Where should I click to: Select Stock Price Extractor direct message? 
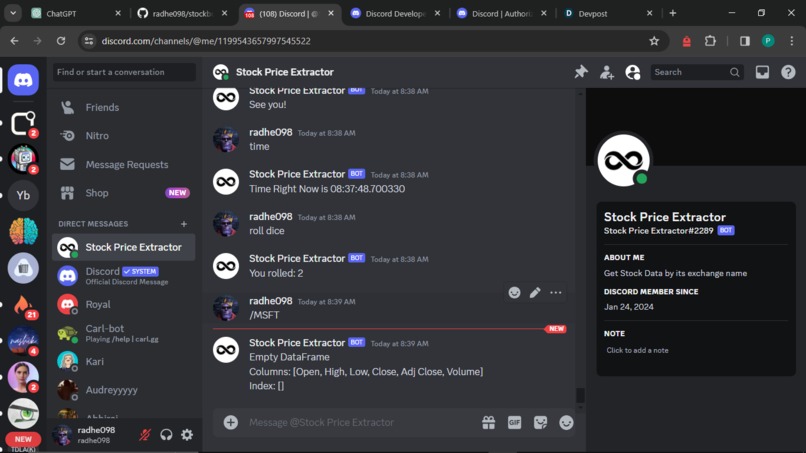(123, 247)
